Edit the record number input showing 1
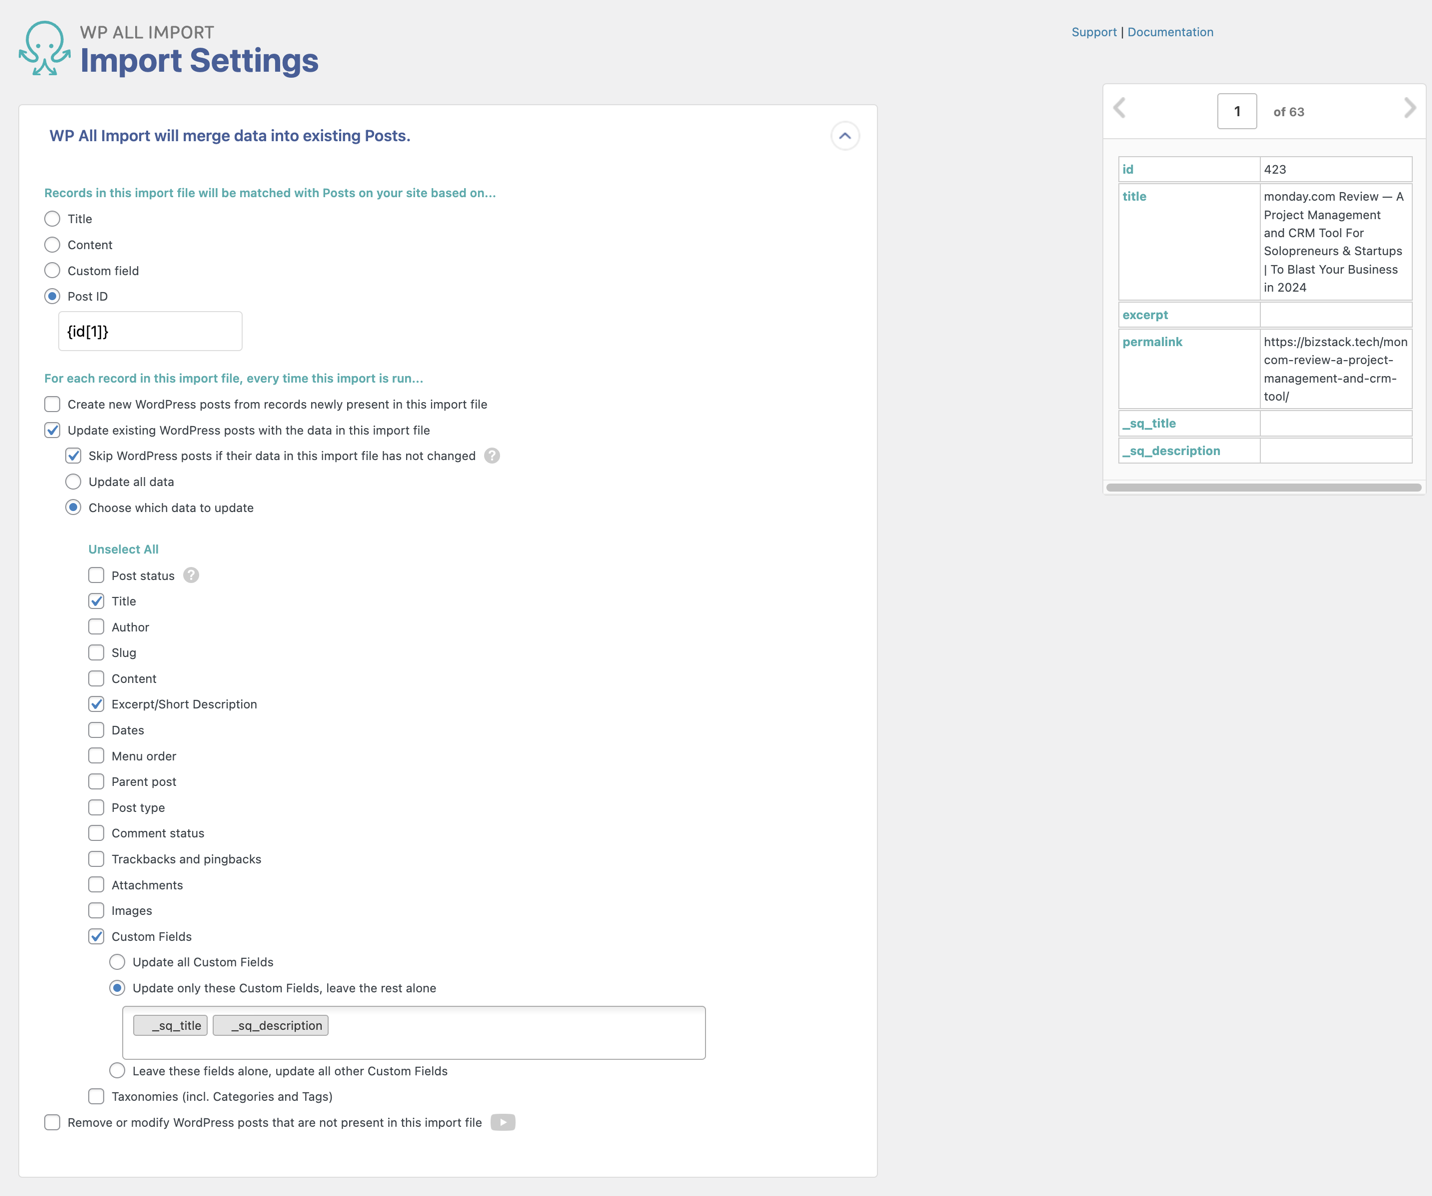 pyautogui.click(x=1237, y=111)
